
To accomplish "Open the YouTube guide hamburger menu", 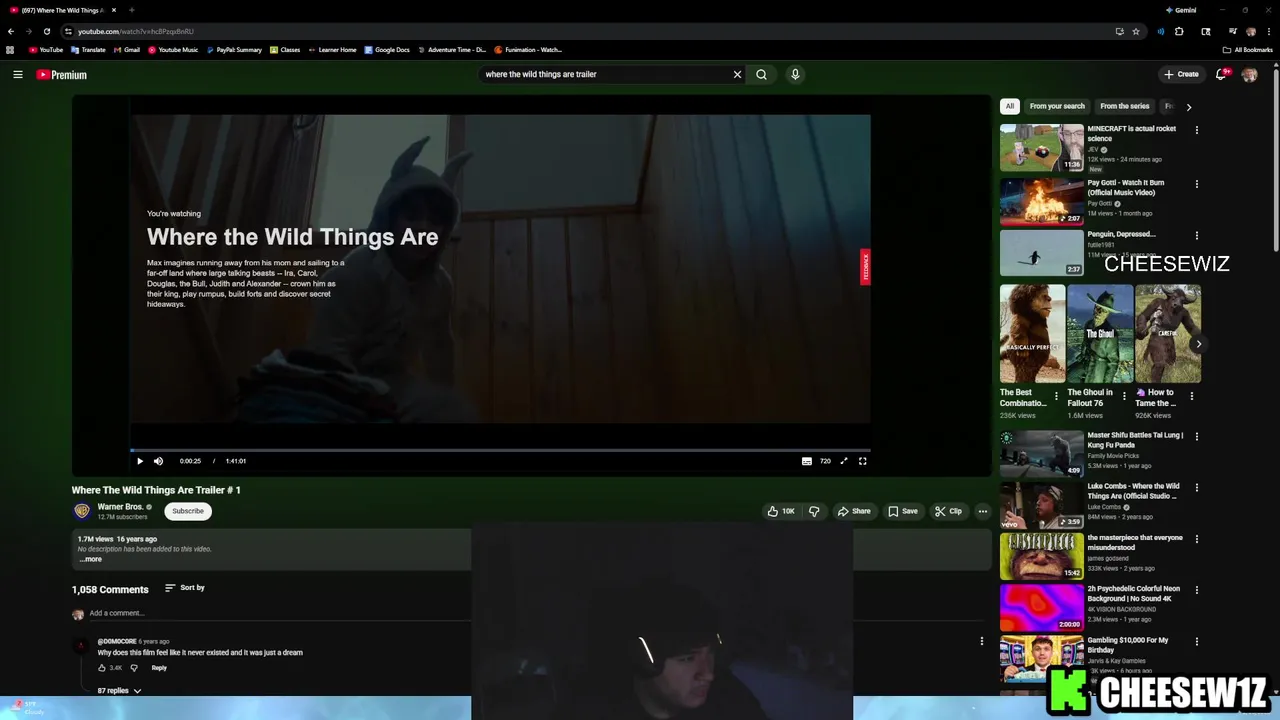I will [x=17, y=74].
